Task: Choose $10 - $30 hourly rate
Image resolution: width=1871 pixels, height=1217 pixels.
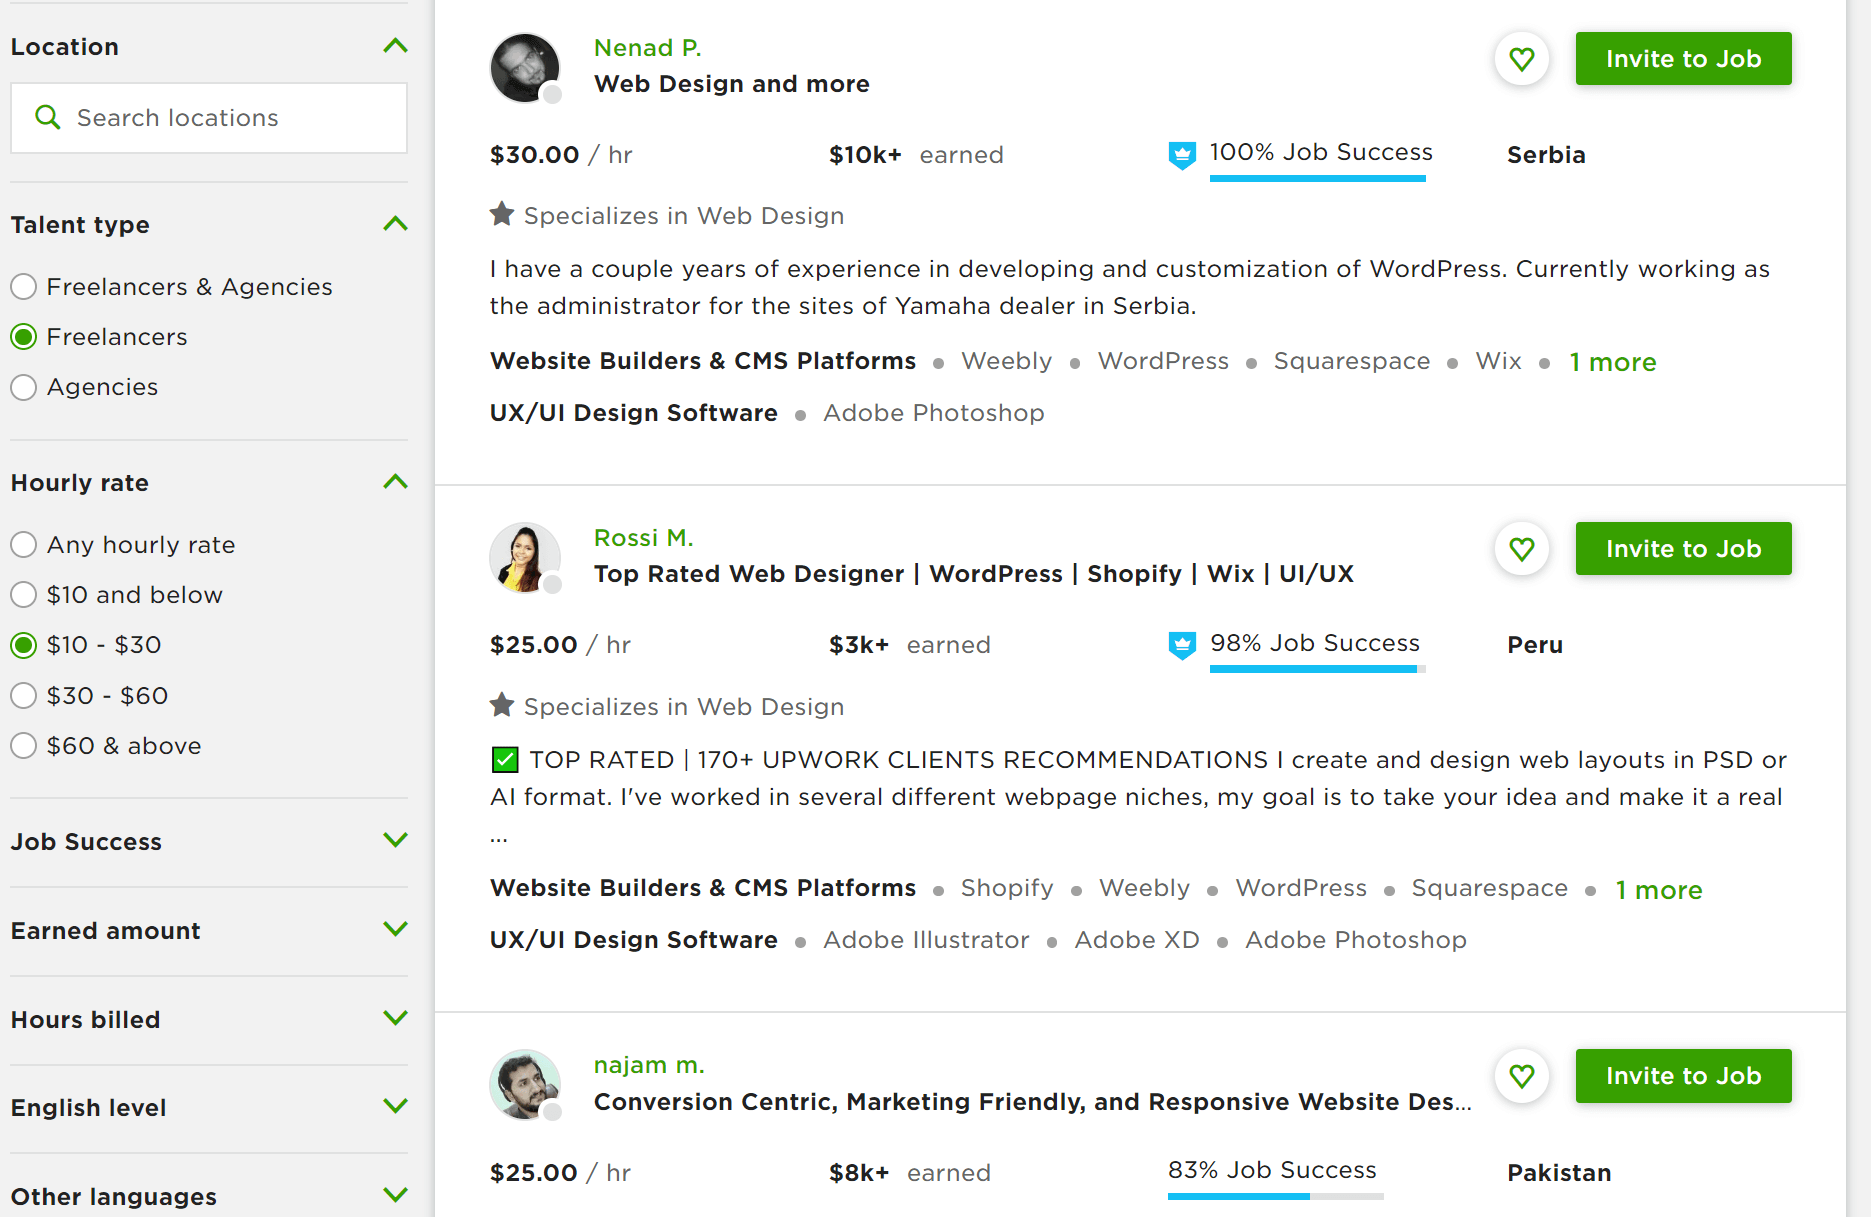Action: (x=24, y=645)
